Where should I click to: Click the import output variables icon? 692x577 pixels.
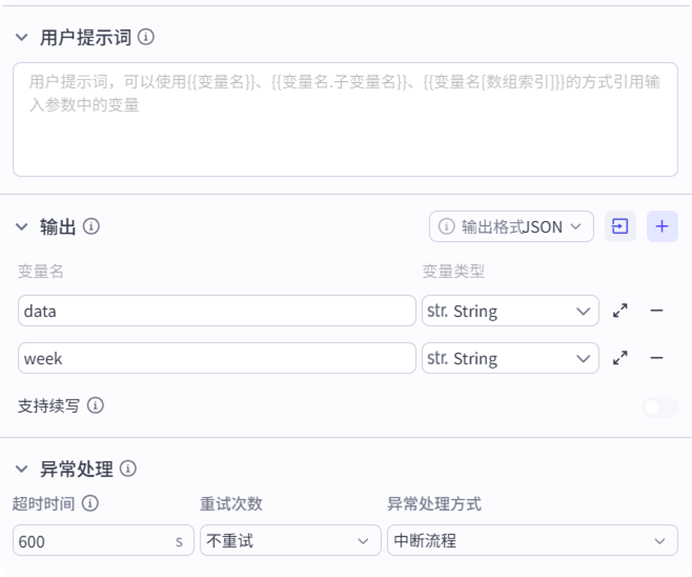[620, 226]
